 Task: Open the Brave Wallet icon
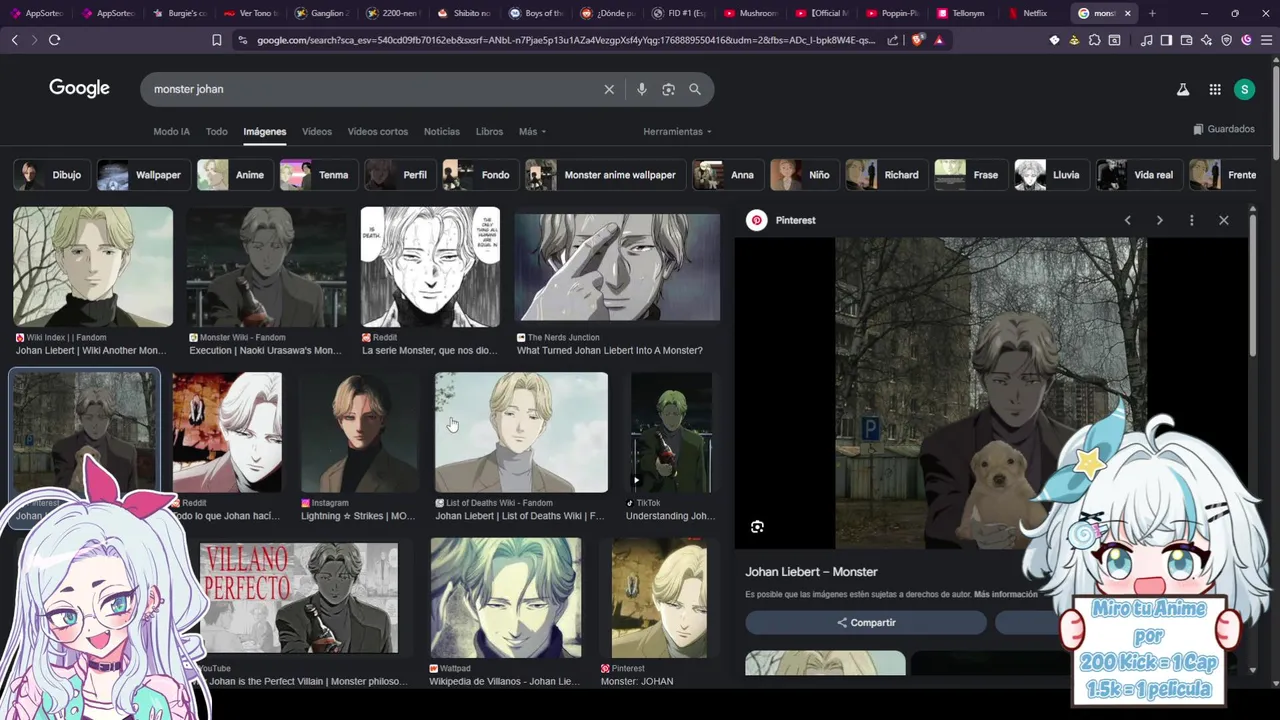[x=1186, y=40]
